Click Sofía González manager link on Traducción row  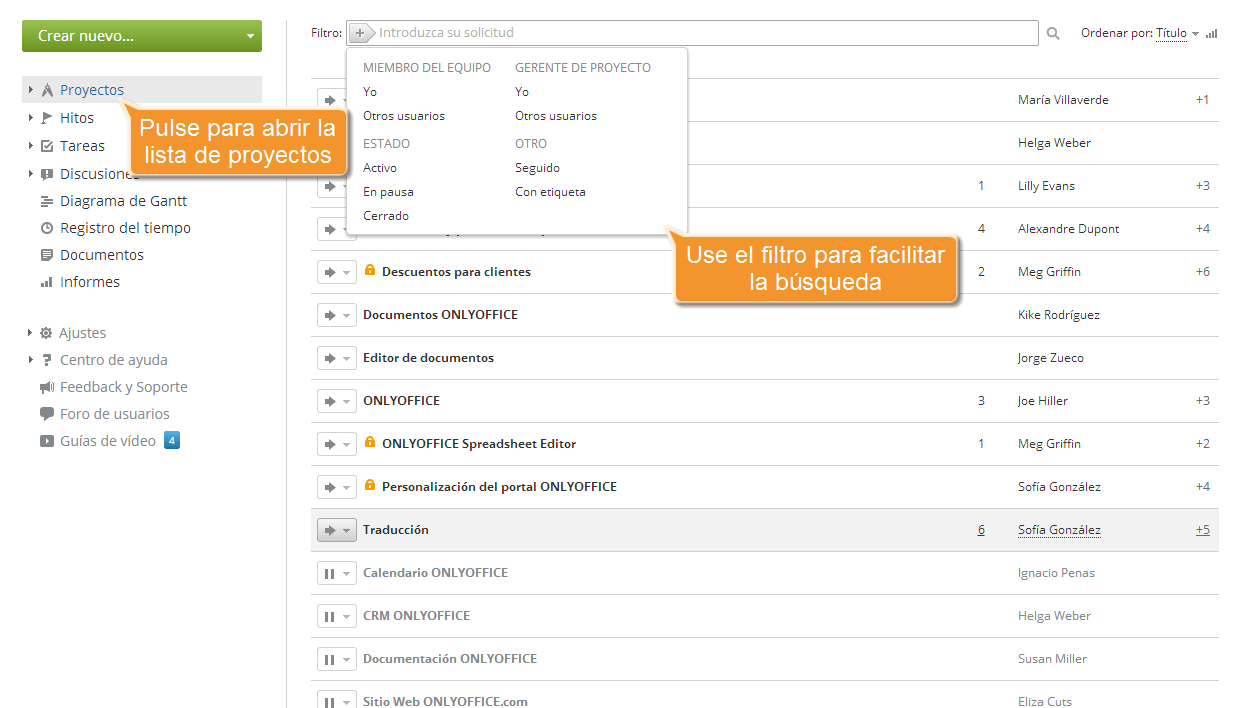tap(1059, 530)
